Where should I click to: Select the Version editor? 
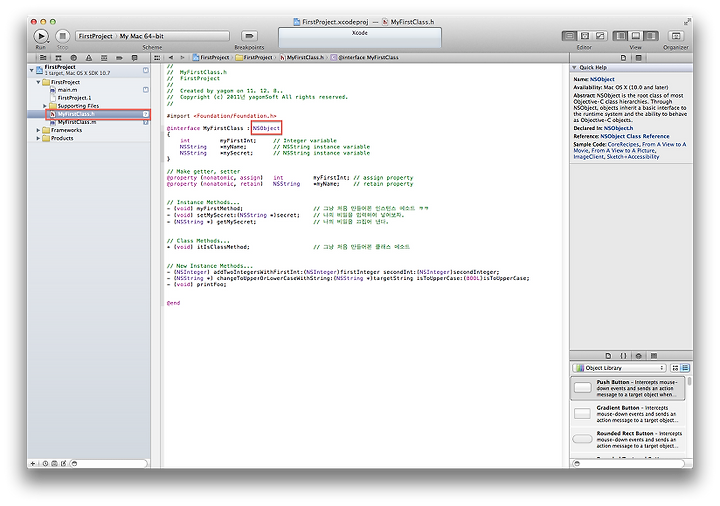600,36
